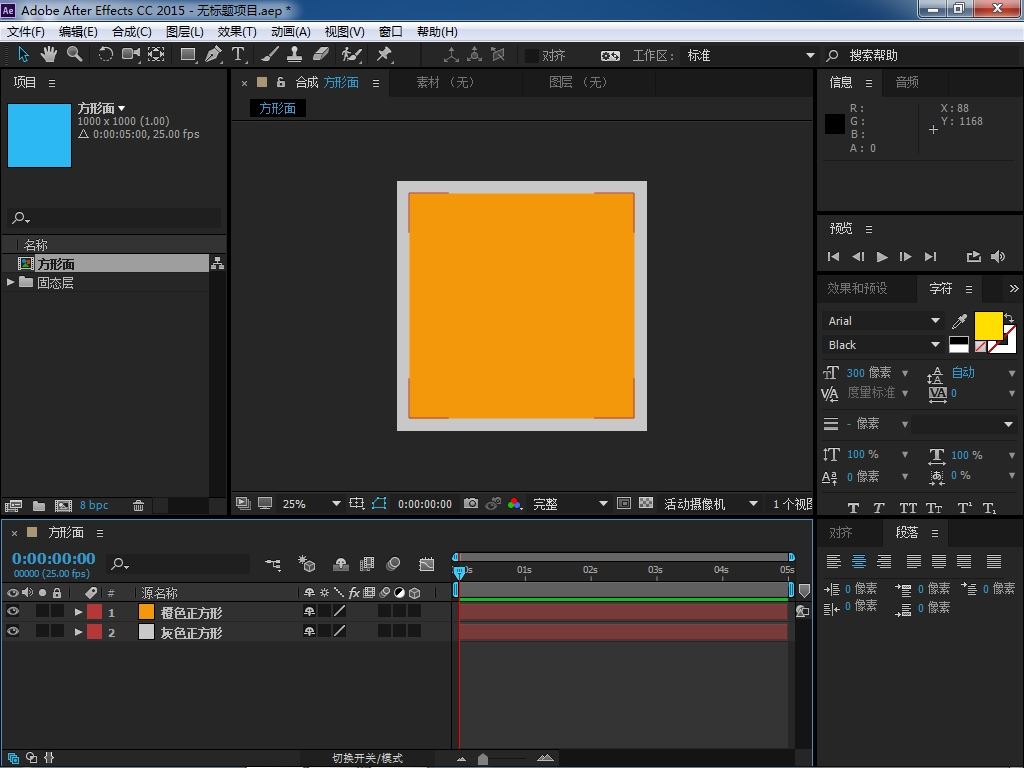
Task: Select the Hand tool
Action: click(48, 55)
